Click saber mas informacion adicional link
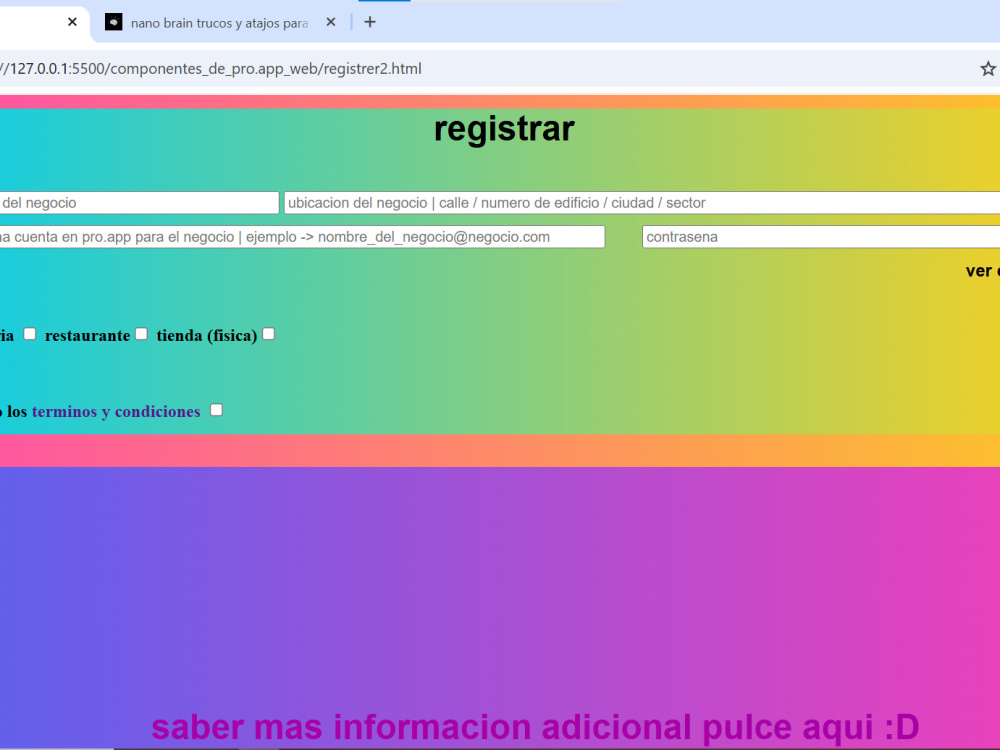Image resolution: width=1000 pixels, height=750 pixels. pyautogui.click(x=535, y=727)
